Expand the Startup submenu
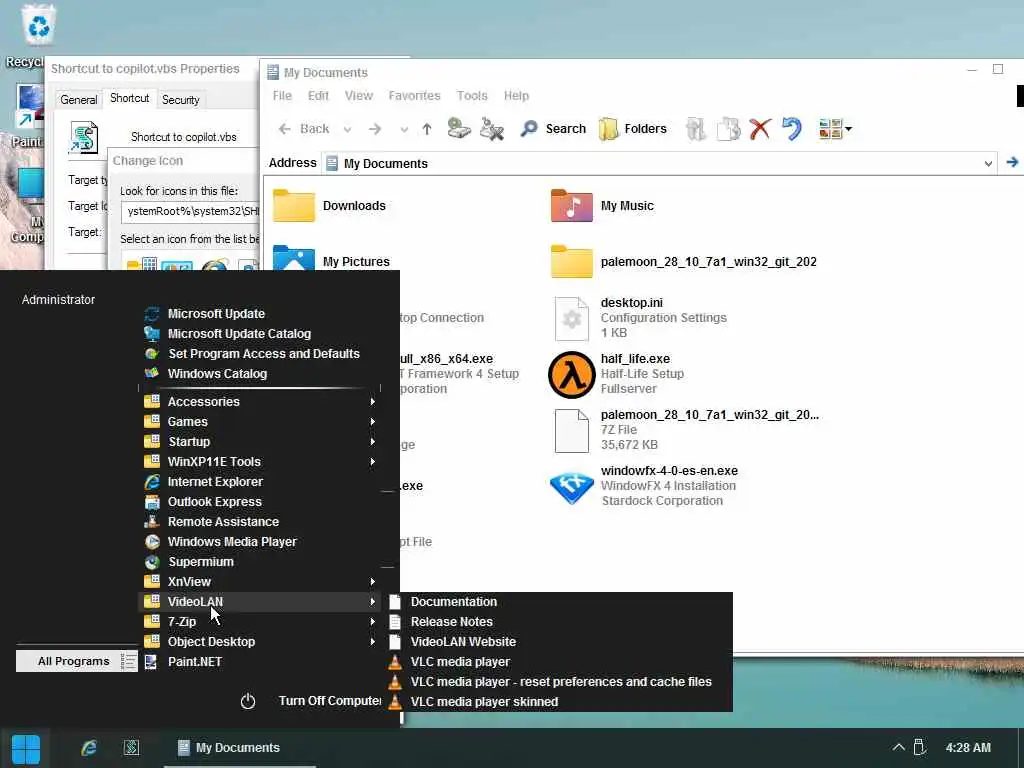 coord(260,441)
